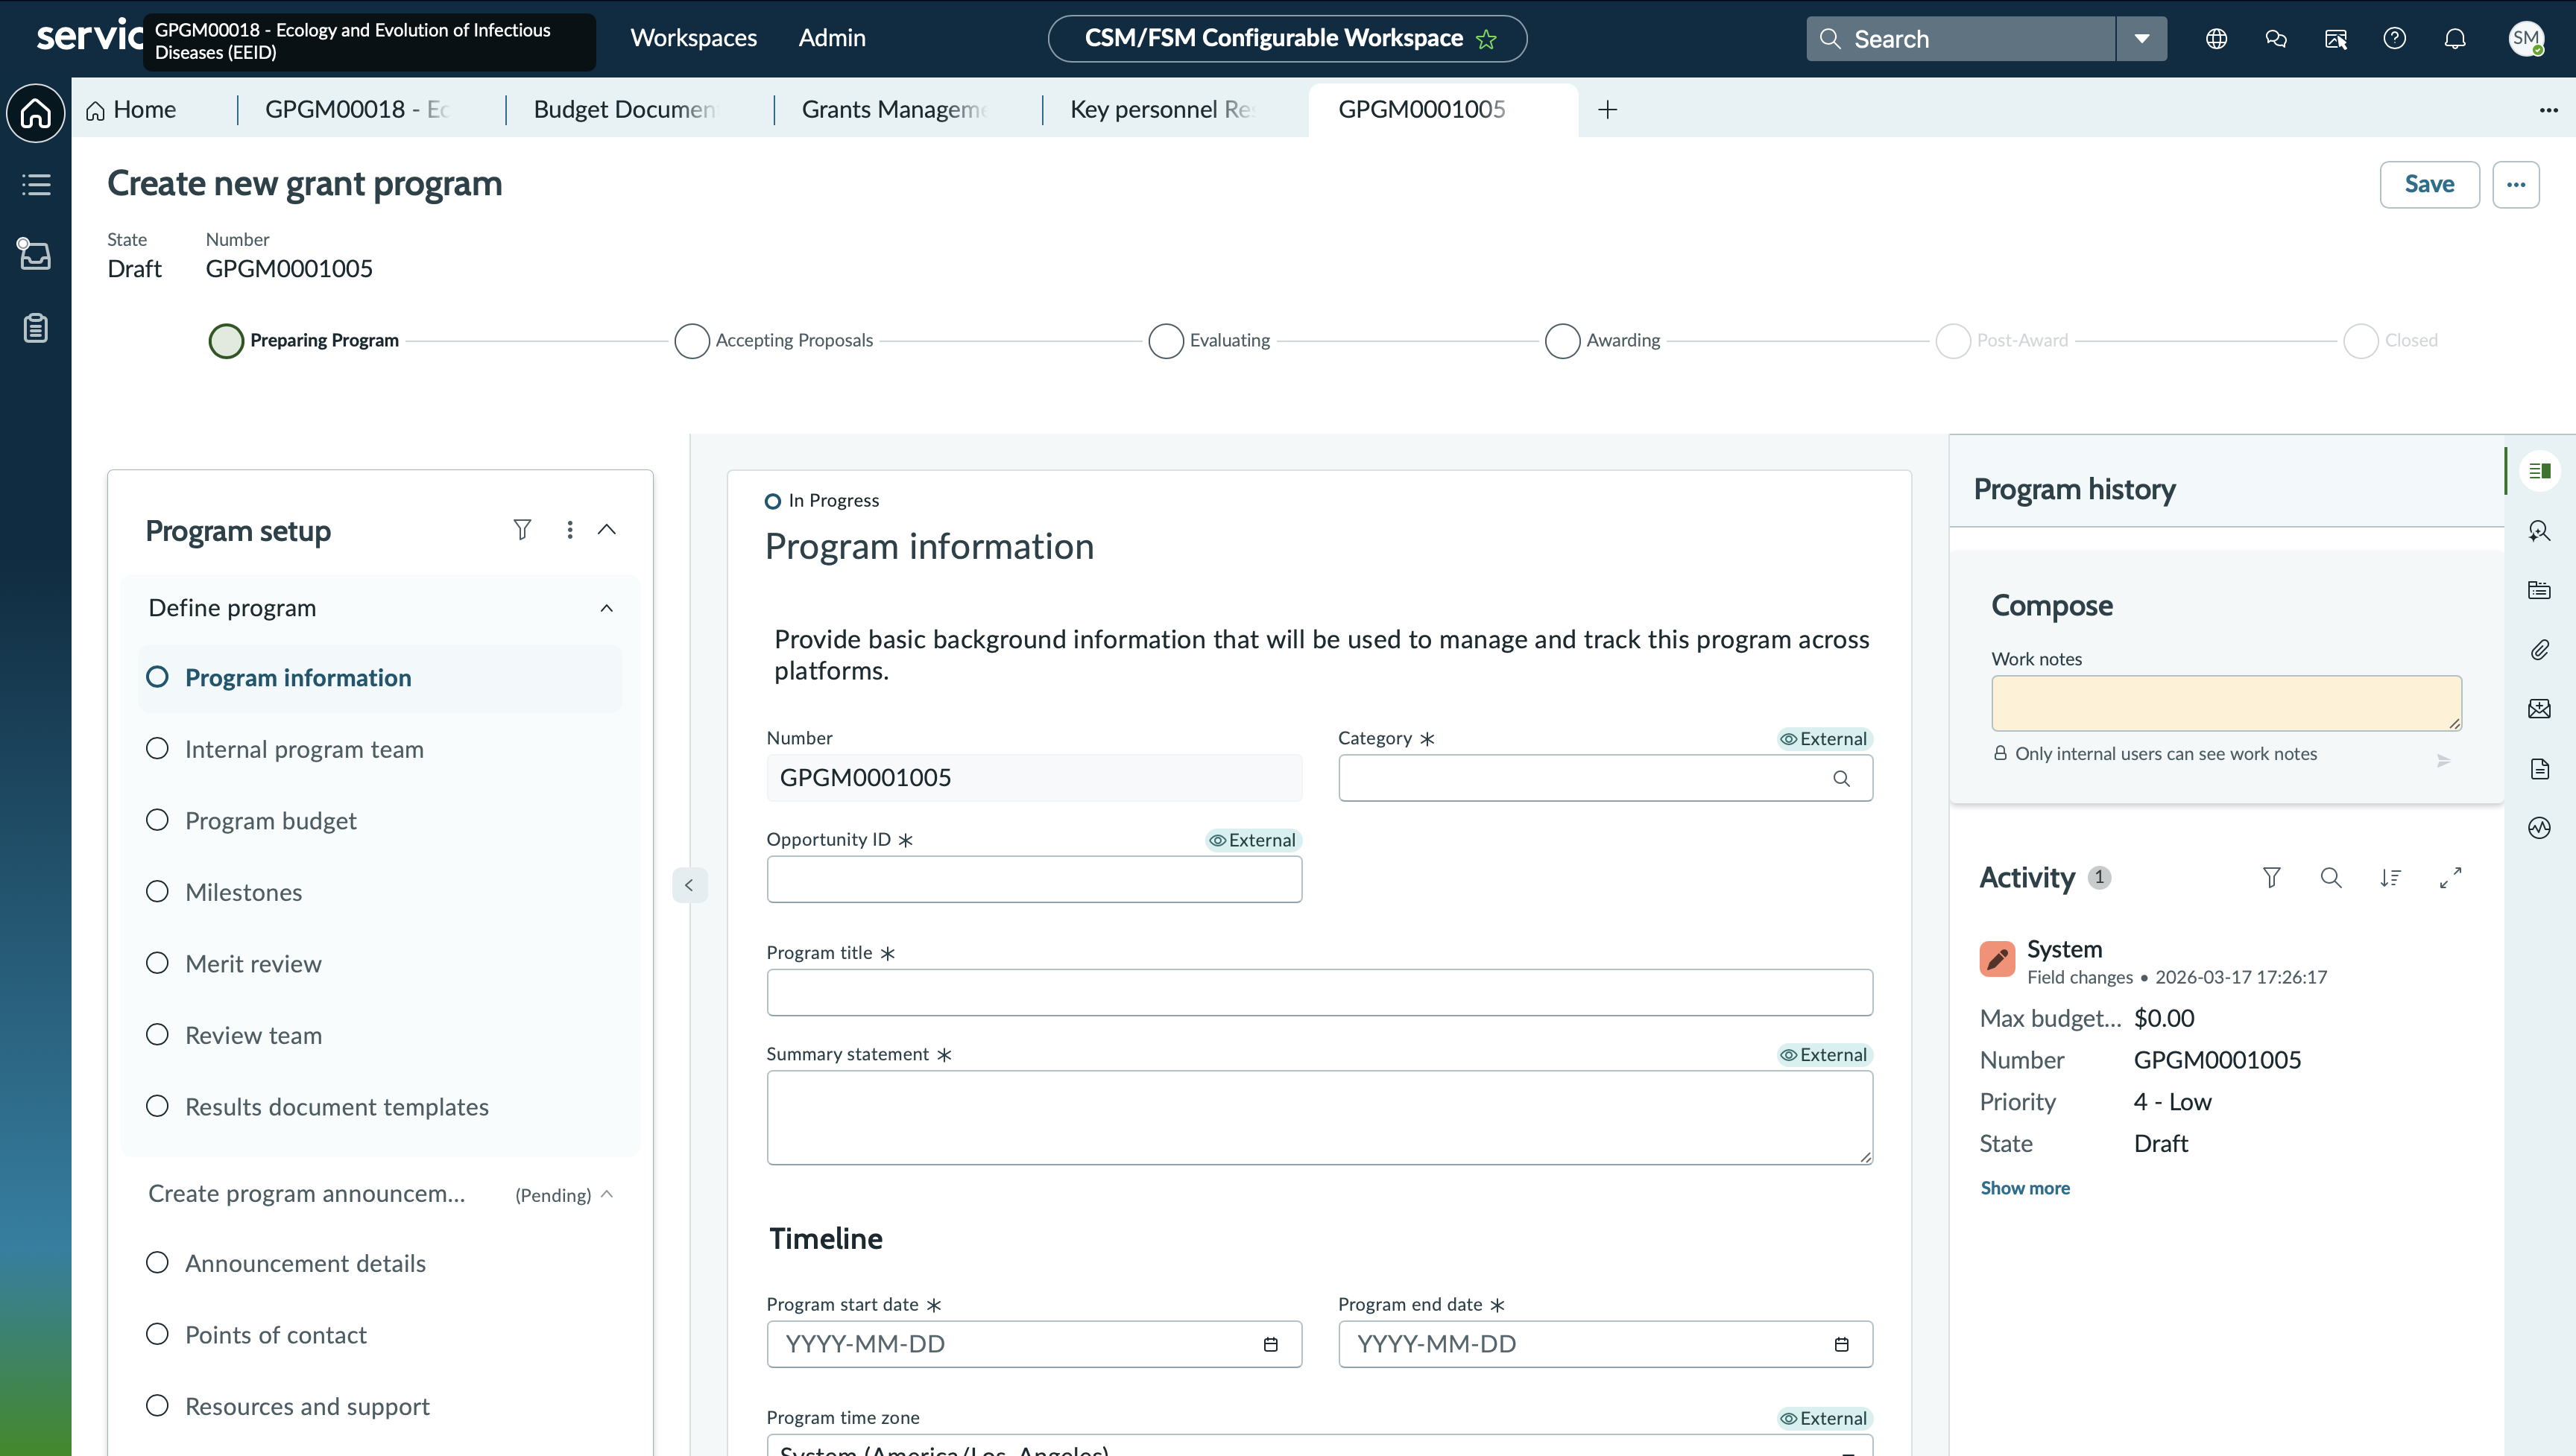This screenshot has height=1456, width=2576.
Task: Open the Home icon in left sidebar
Action: [x=36, y=113]
